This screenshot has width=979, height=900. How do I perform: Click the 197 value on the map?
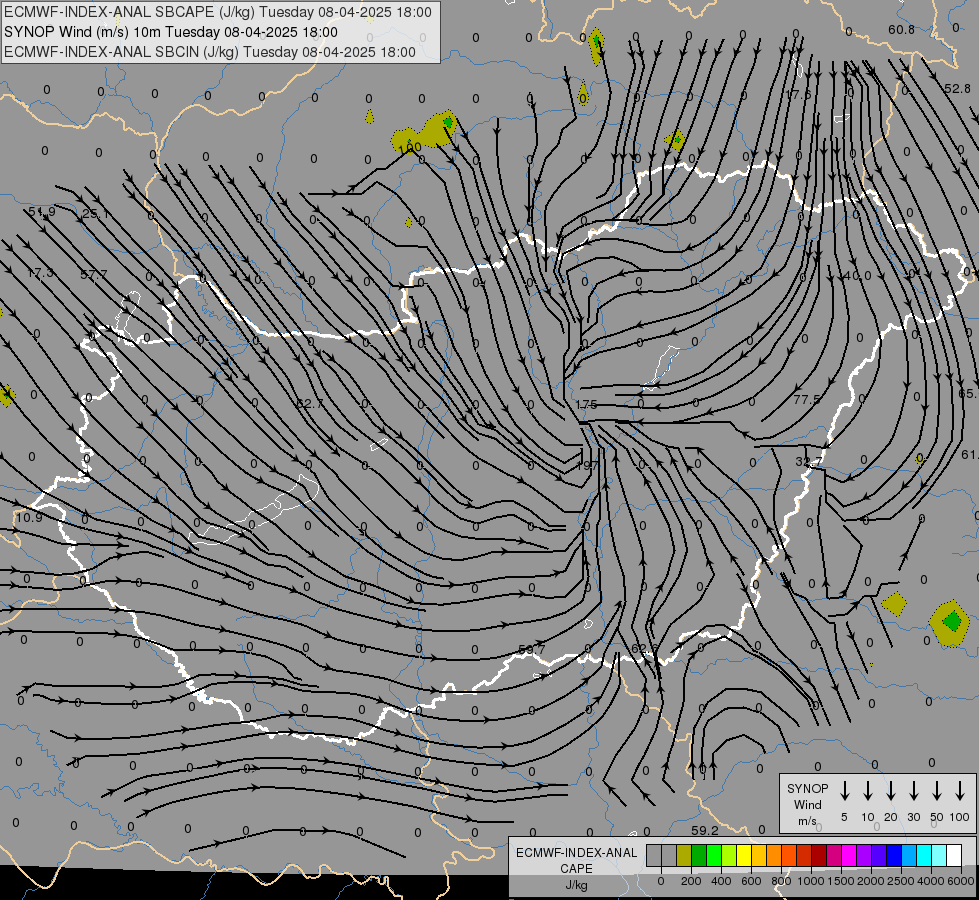587,465
